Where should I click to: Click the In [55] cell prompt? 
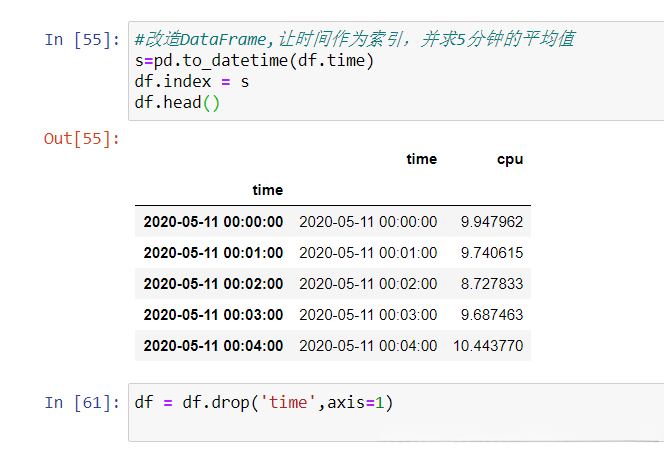(82, 40)
